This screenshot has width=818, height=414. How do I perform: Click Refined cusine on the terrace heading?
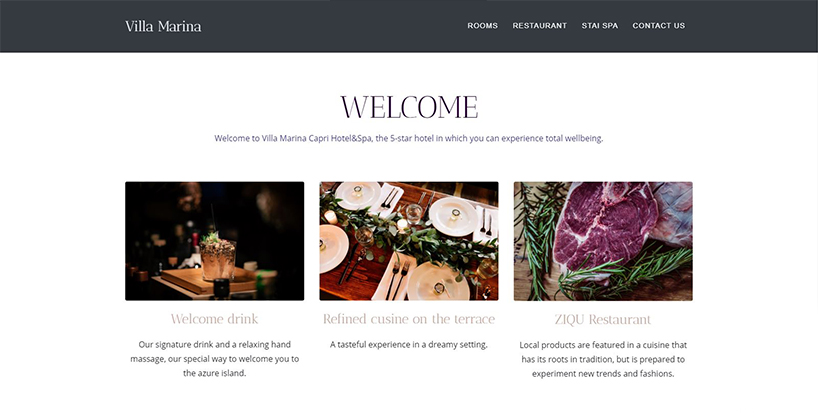409,319
